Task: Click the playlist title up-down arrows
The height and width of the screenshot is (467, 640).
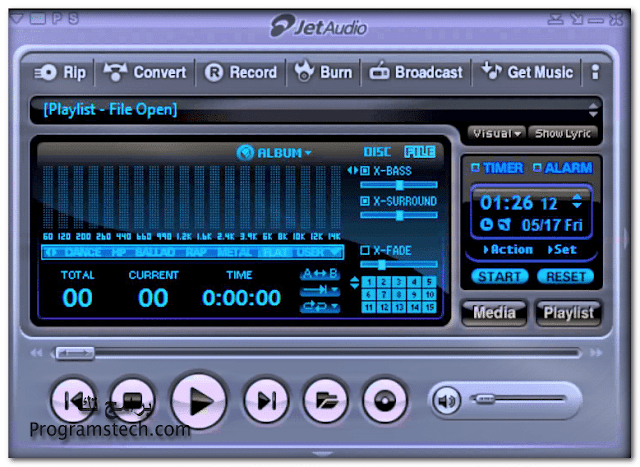Action: [593, 109]
